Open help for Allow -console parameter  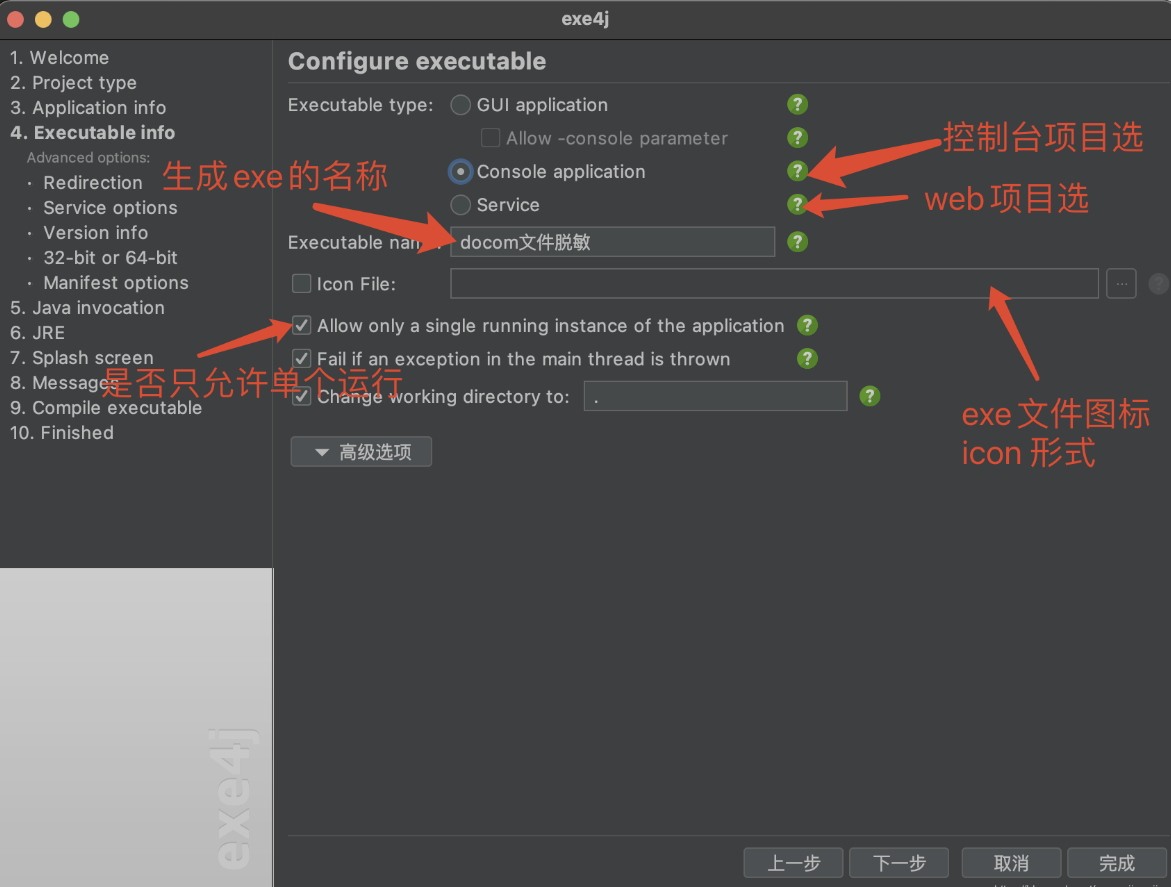797,138
